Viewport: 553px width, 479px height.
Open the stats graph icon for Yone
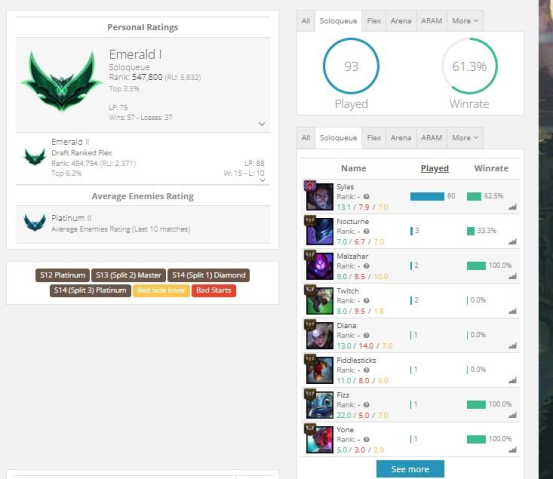click(x=512, y=450)
